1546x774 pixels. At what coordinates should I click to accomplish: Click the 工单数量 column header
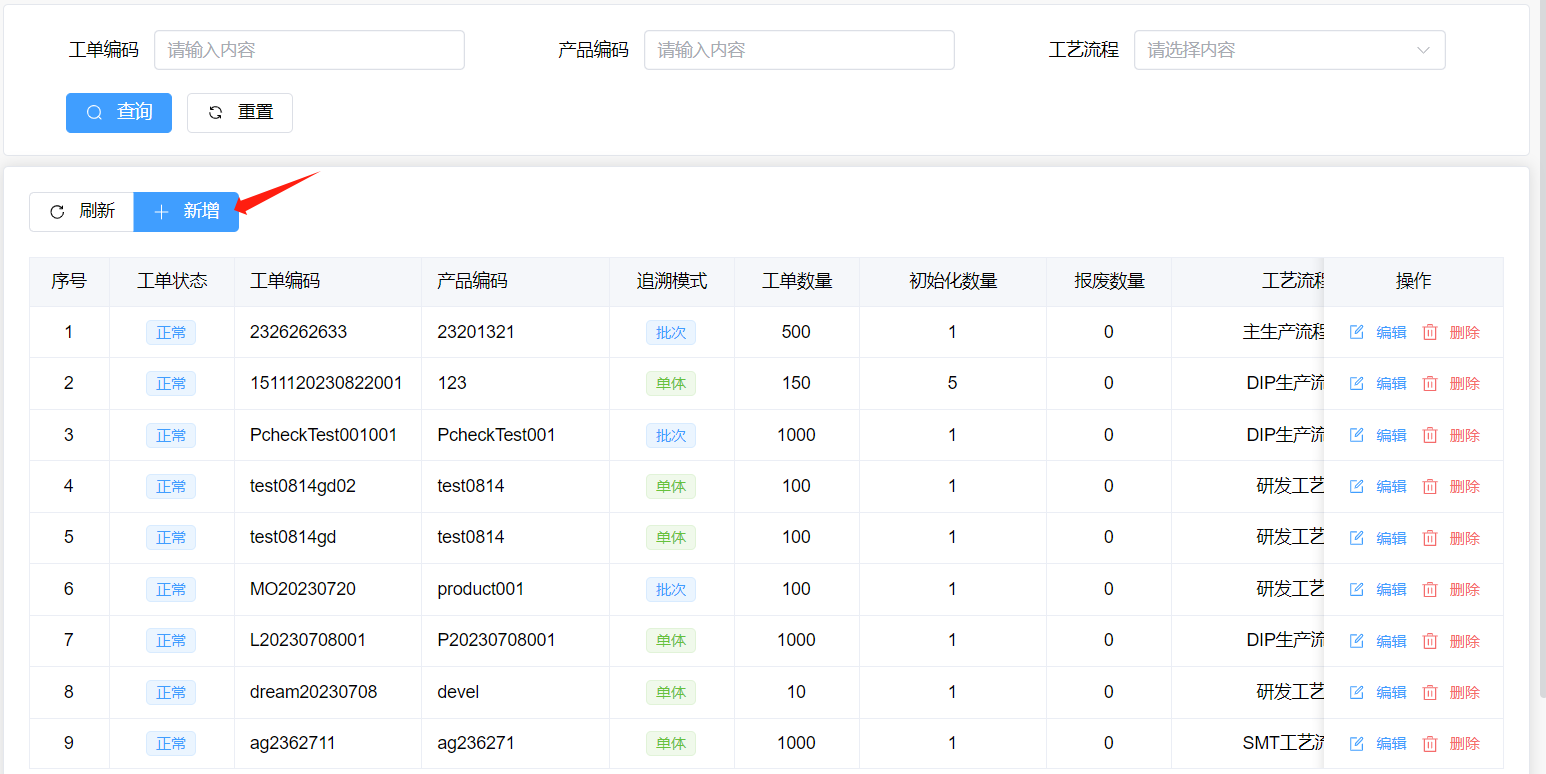797,281
